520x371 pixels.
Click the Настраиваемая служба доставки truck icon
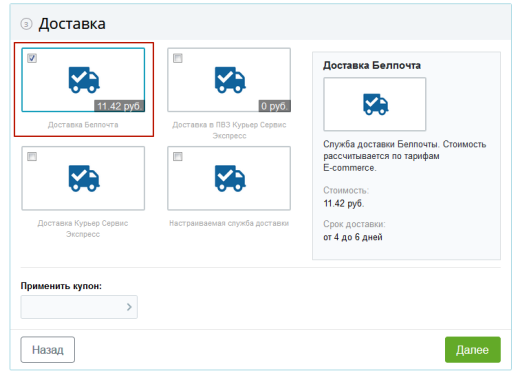tap(230, 178)
